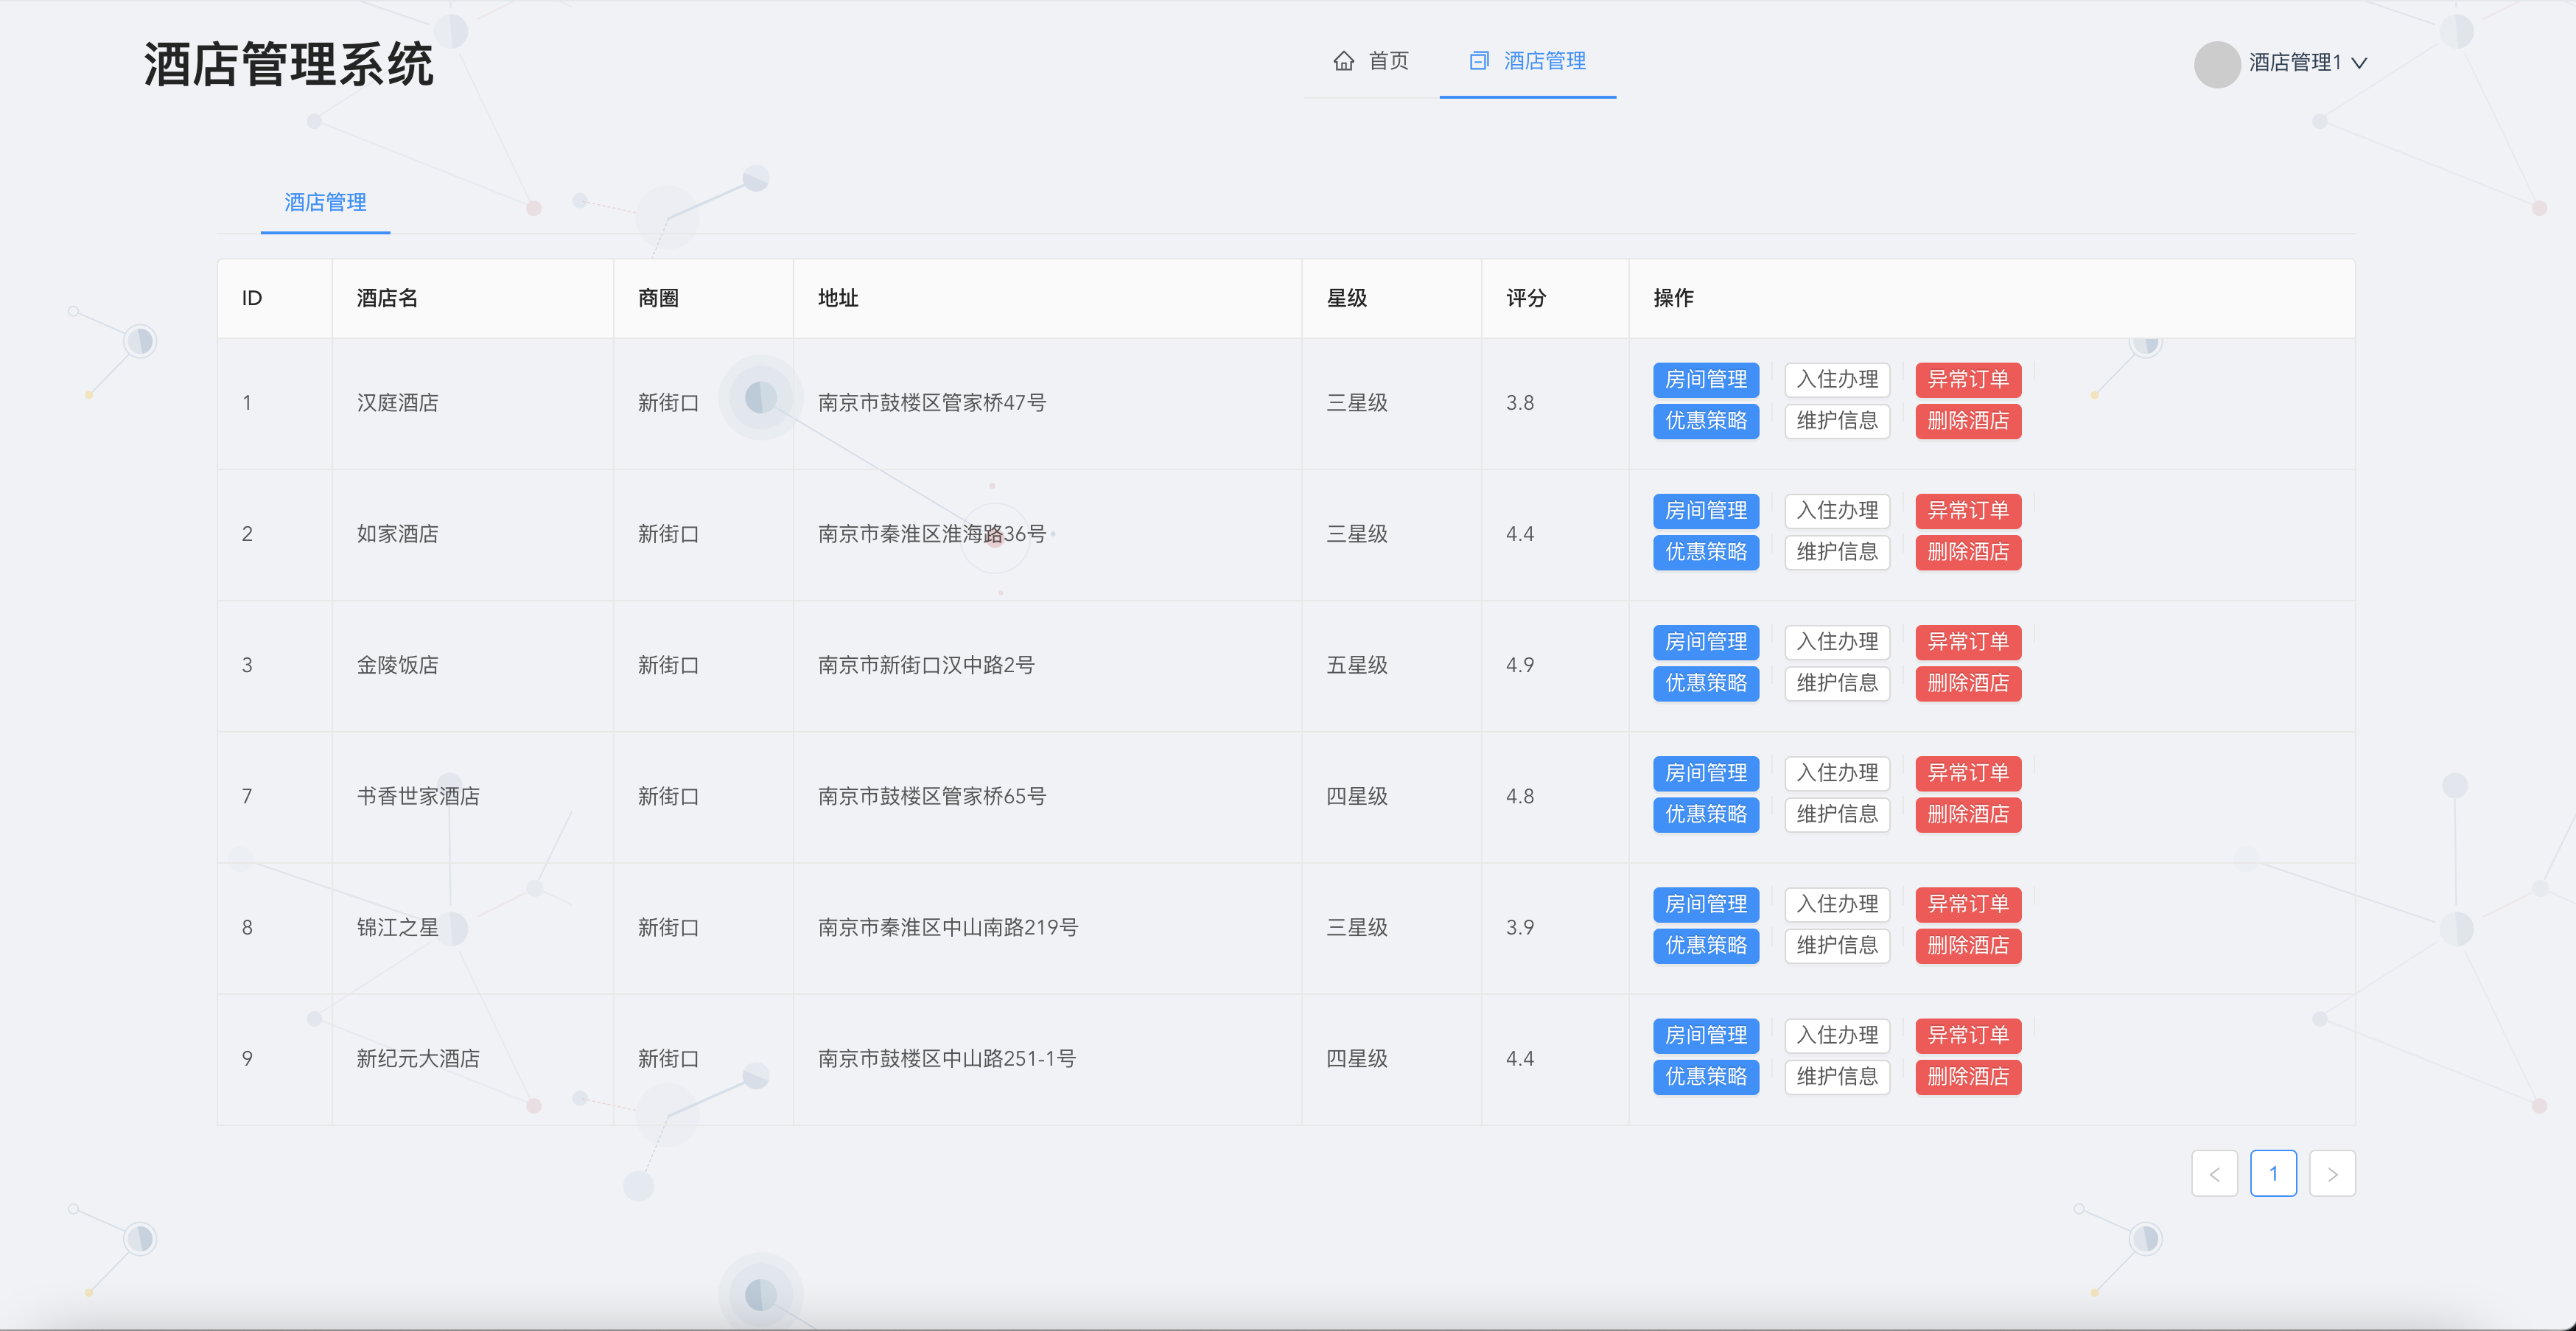Click 删除酒店 for 锦江之星
Screen dimensions: 2576x1331
point(1968,945)
